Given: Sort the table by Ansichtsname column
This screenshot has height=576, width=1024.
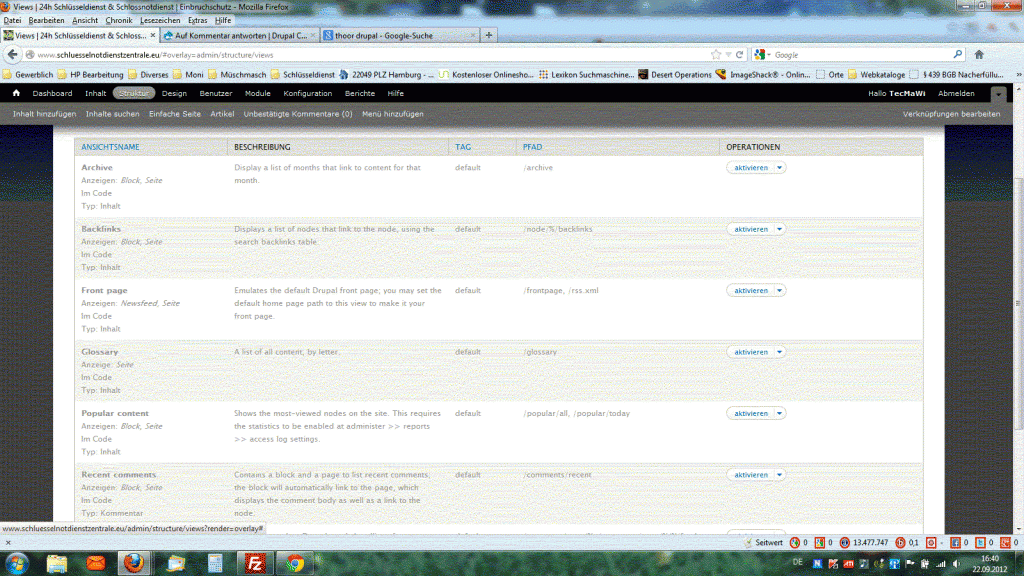Looking at the screenshot, I should (110, 147).
